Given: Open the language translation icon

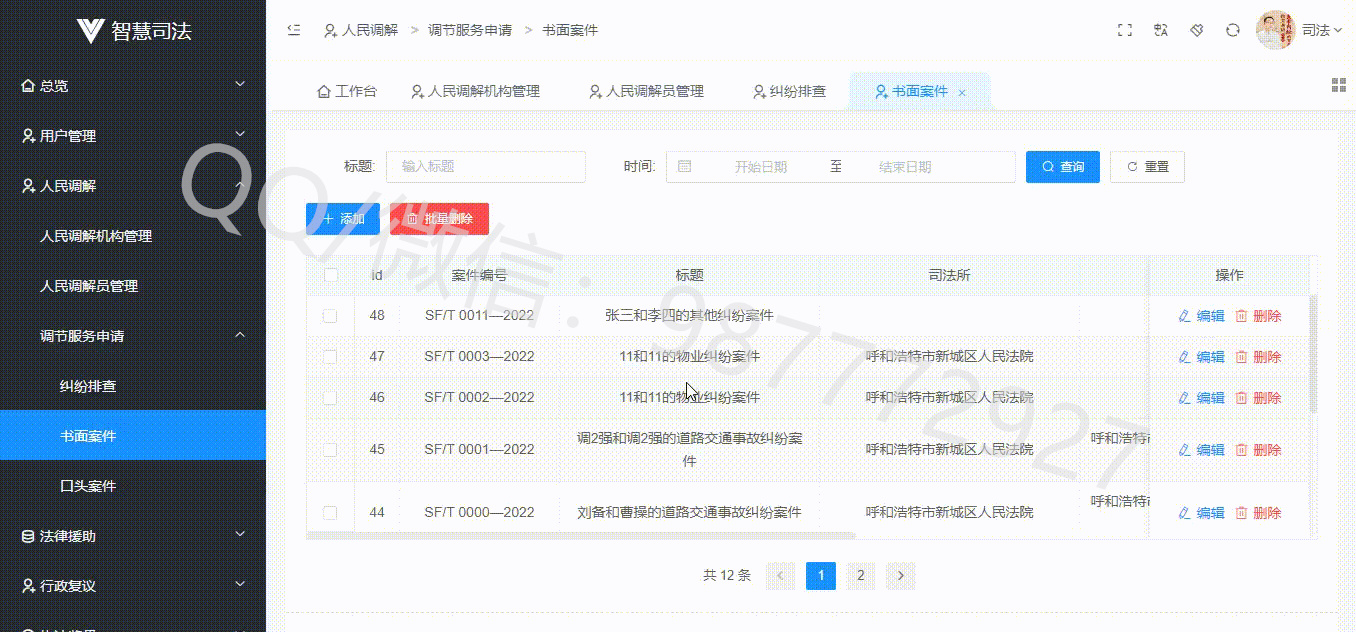Looking at the screenshot, I should (1161, 30).
